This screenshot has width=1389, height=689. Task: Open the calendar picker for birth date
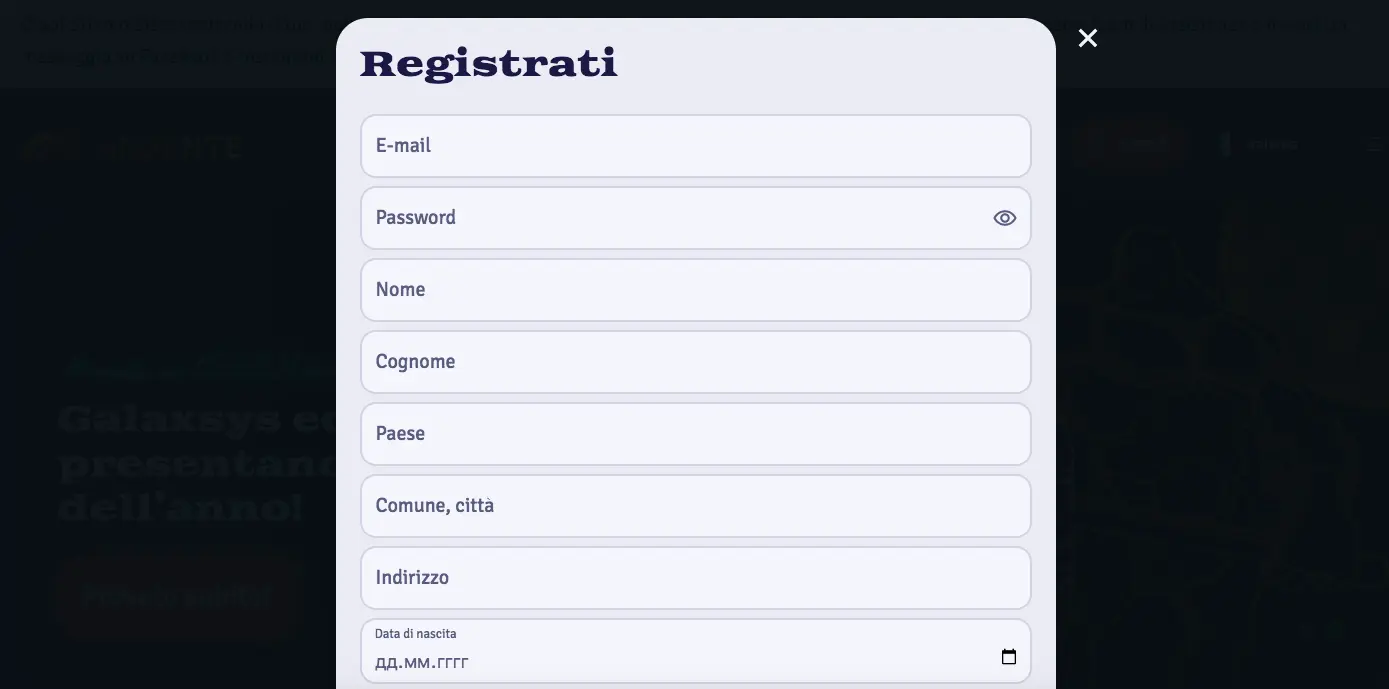click(1009, 657)
